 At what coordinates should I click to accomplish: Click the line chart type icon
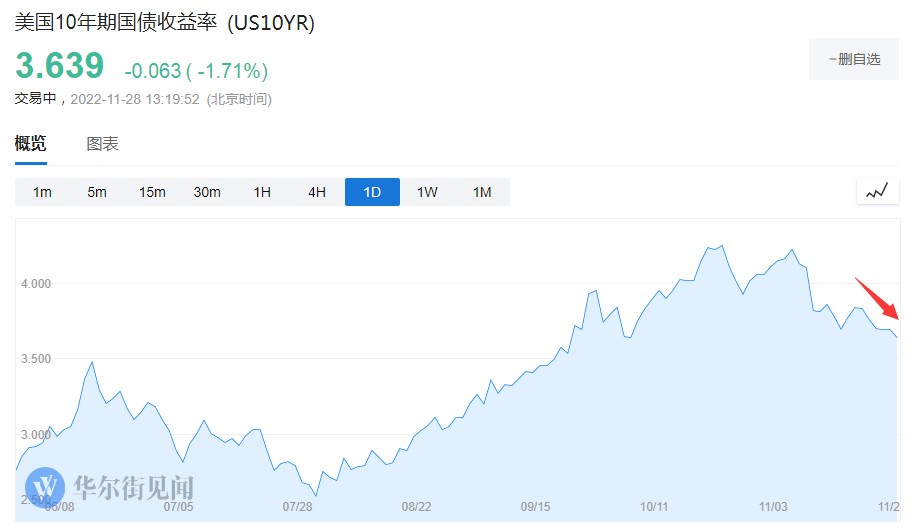878,191
